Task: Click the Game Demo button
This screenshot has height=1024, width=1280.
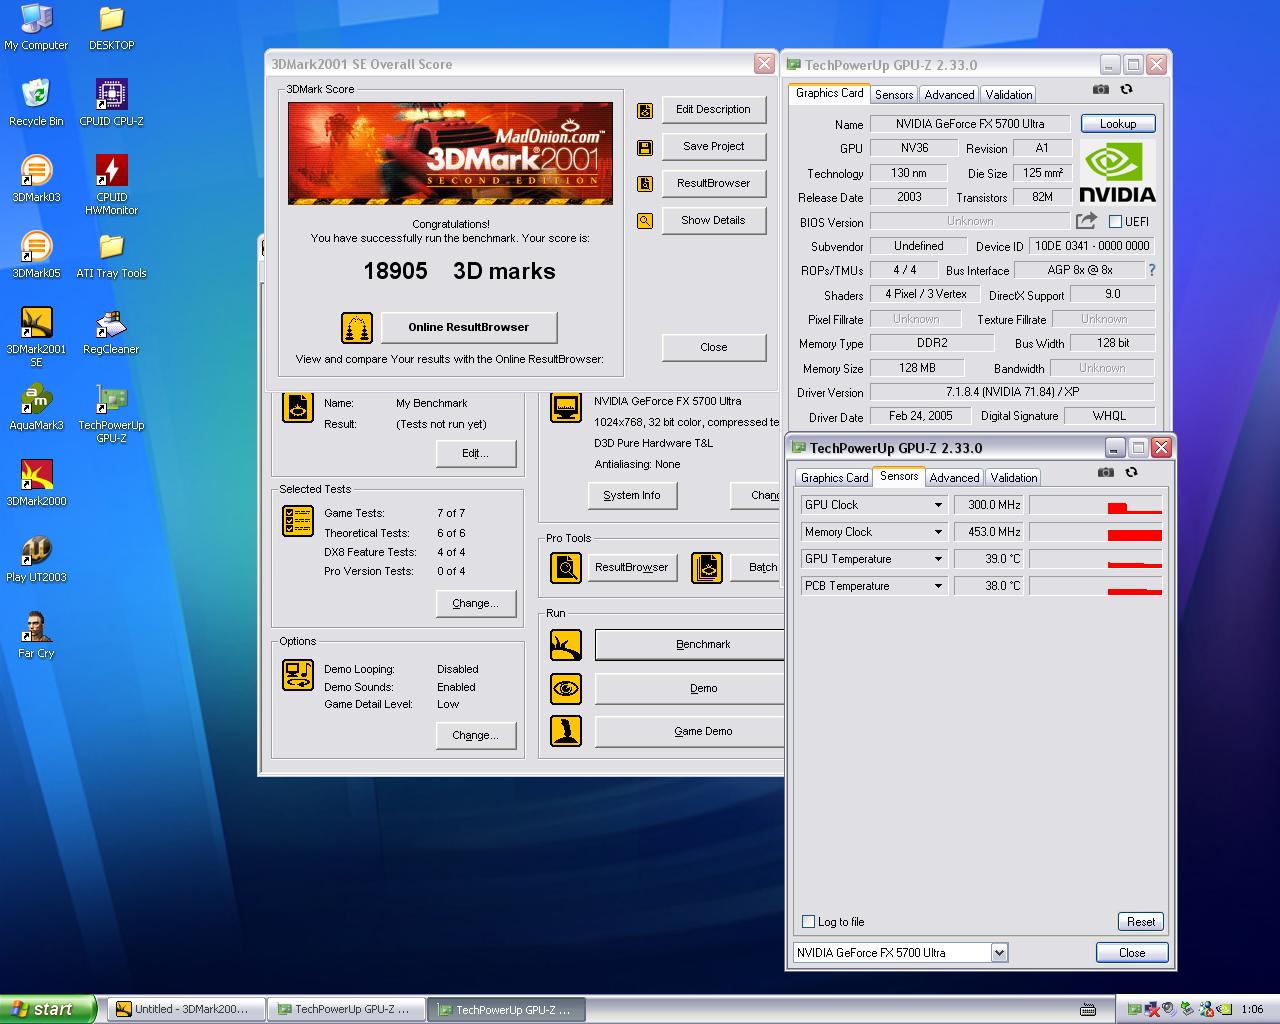Action: click(x=689, y=732)
